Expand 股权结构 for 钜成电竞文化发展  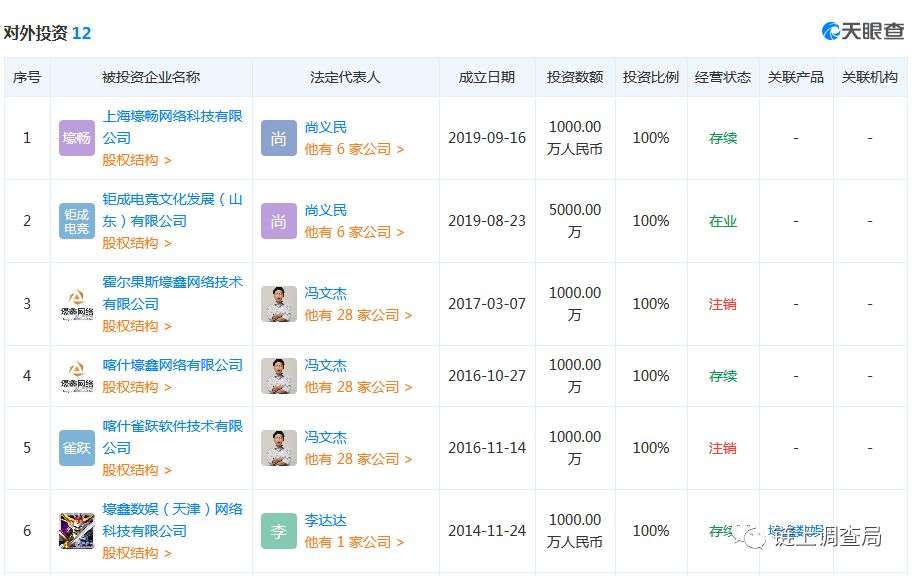pyautogui.click(x=137, y=243)
